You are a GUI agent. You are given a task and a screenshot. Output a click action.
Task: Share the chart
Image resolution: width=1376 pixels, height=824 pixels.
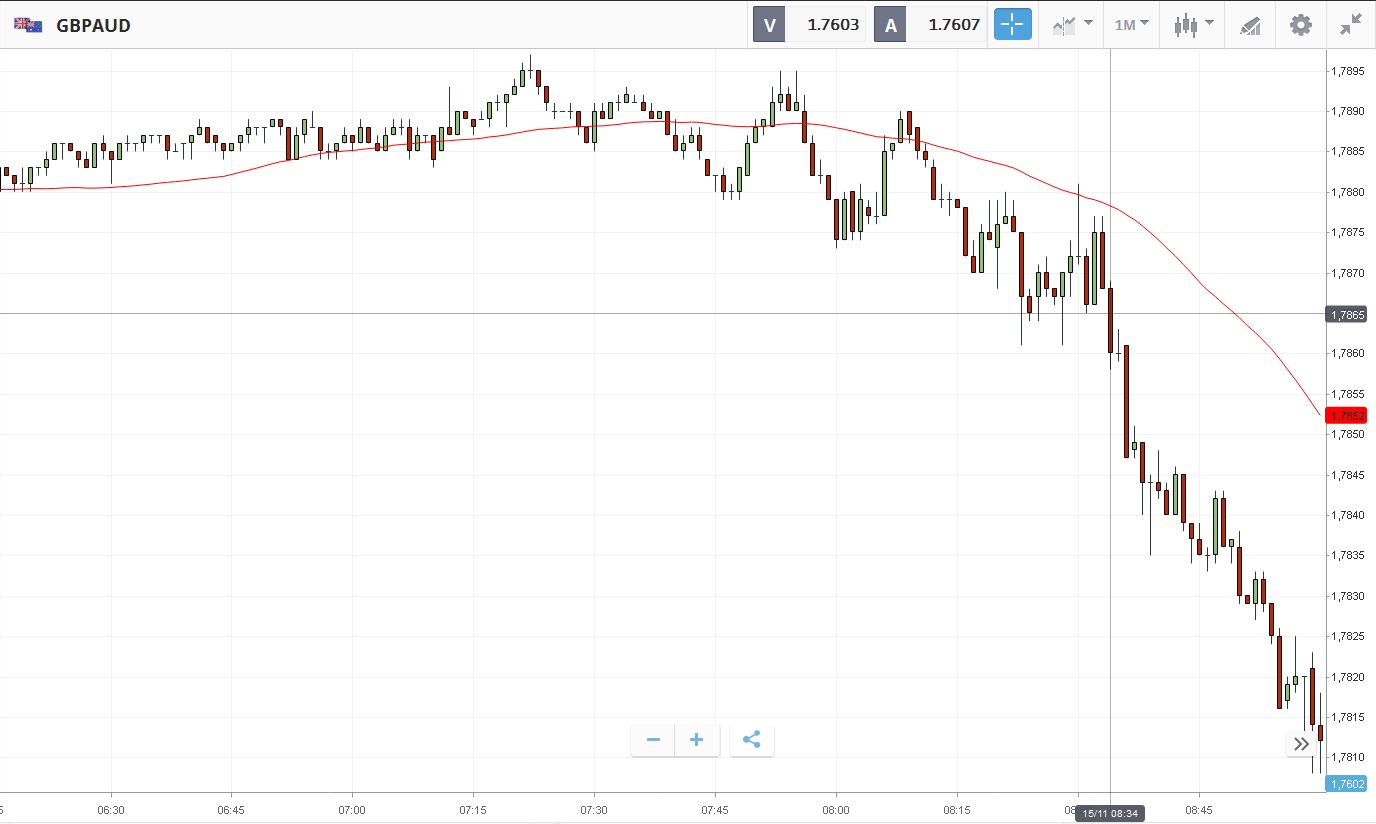coord(752,740)
